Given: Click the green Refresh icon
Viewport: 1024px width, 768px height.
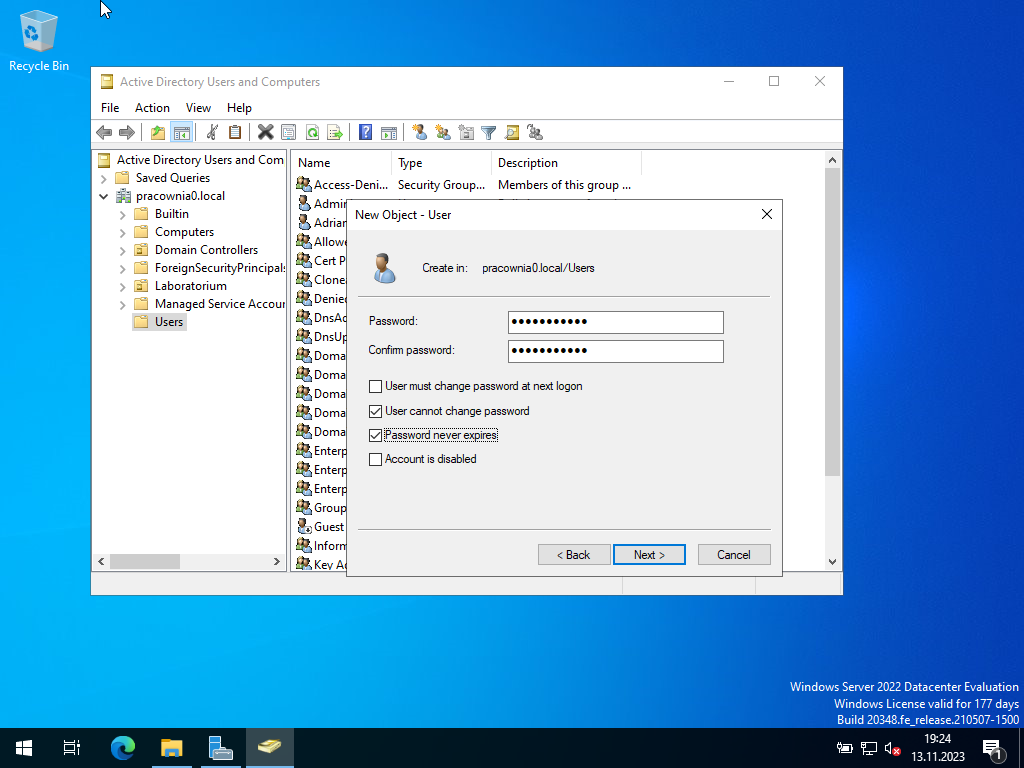Looking at the screenshot, I should pyautogui.click(x=312, y=133).
